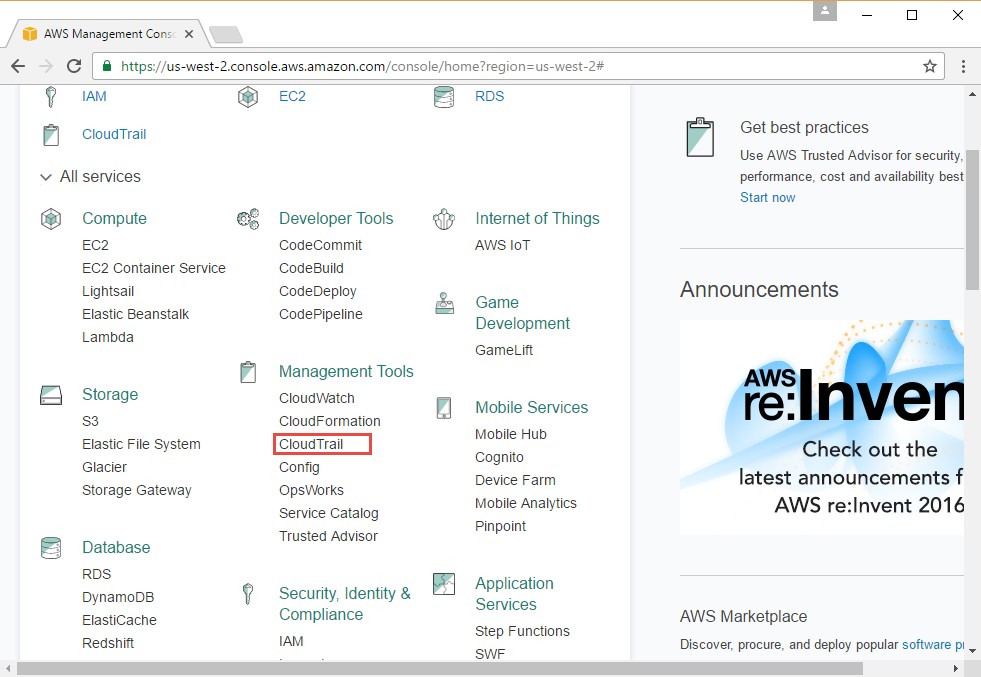Open the IAM link at the top
Screen dimensions: 981x677
(x=94, y=96)
